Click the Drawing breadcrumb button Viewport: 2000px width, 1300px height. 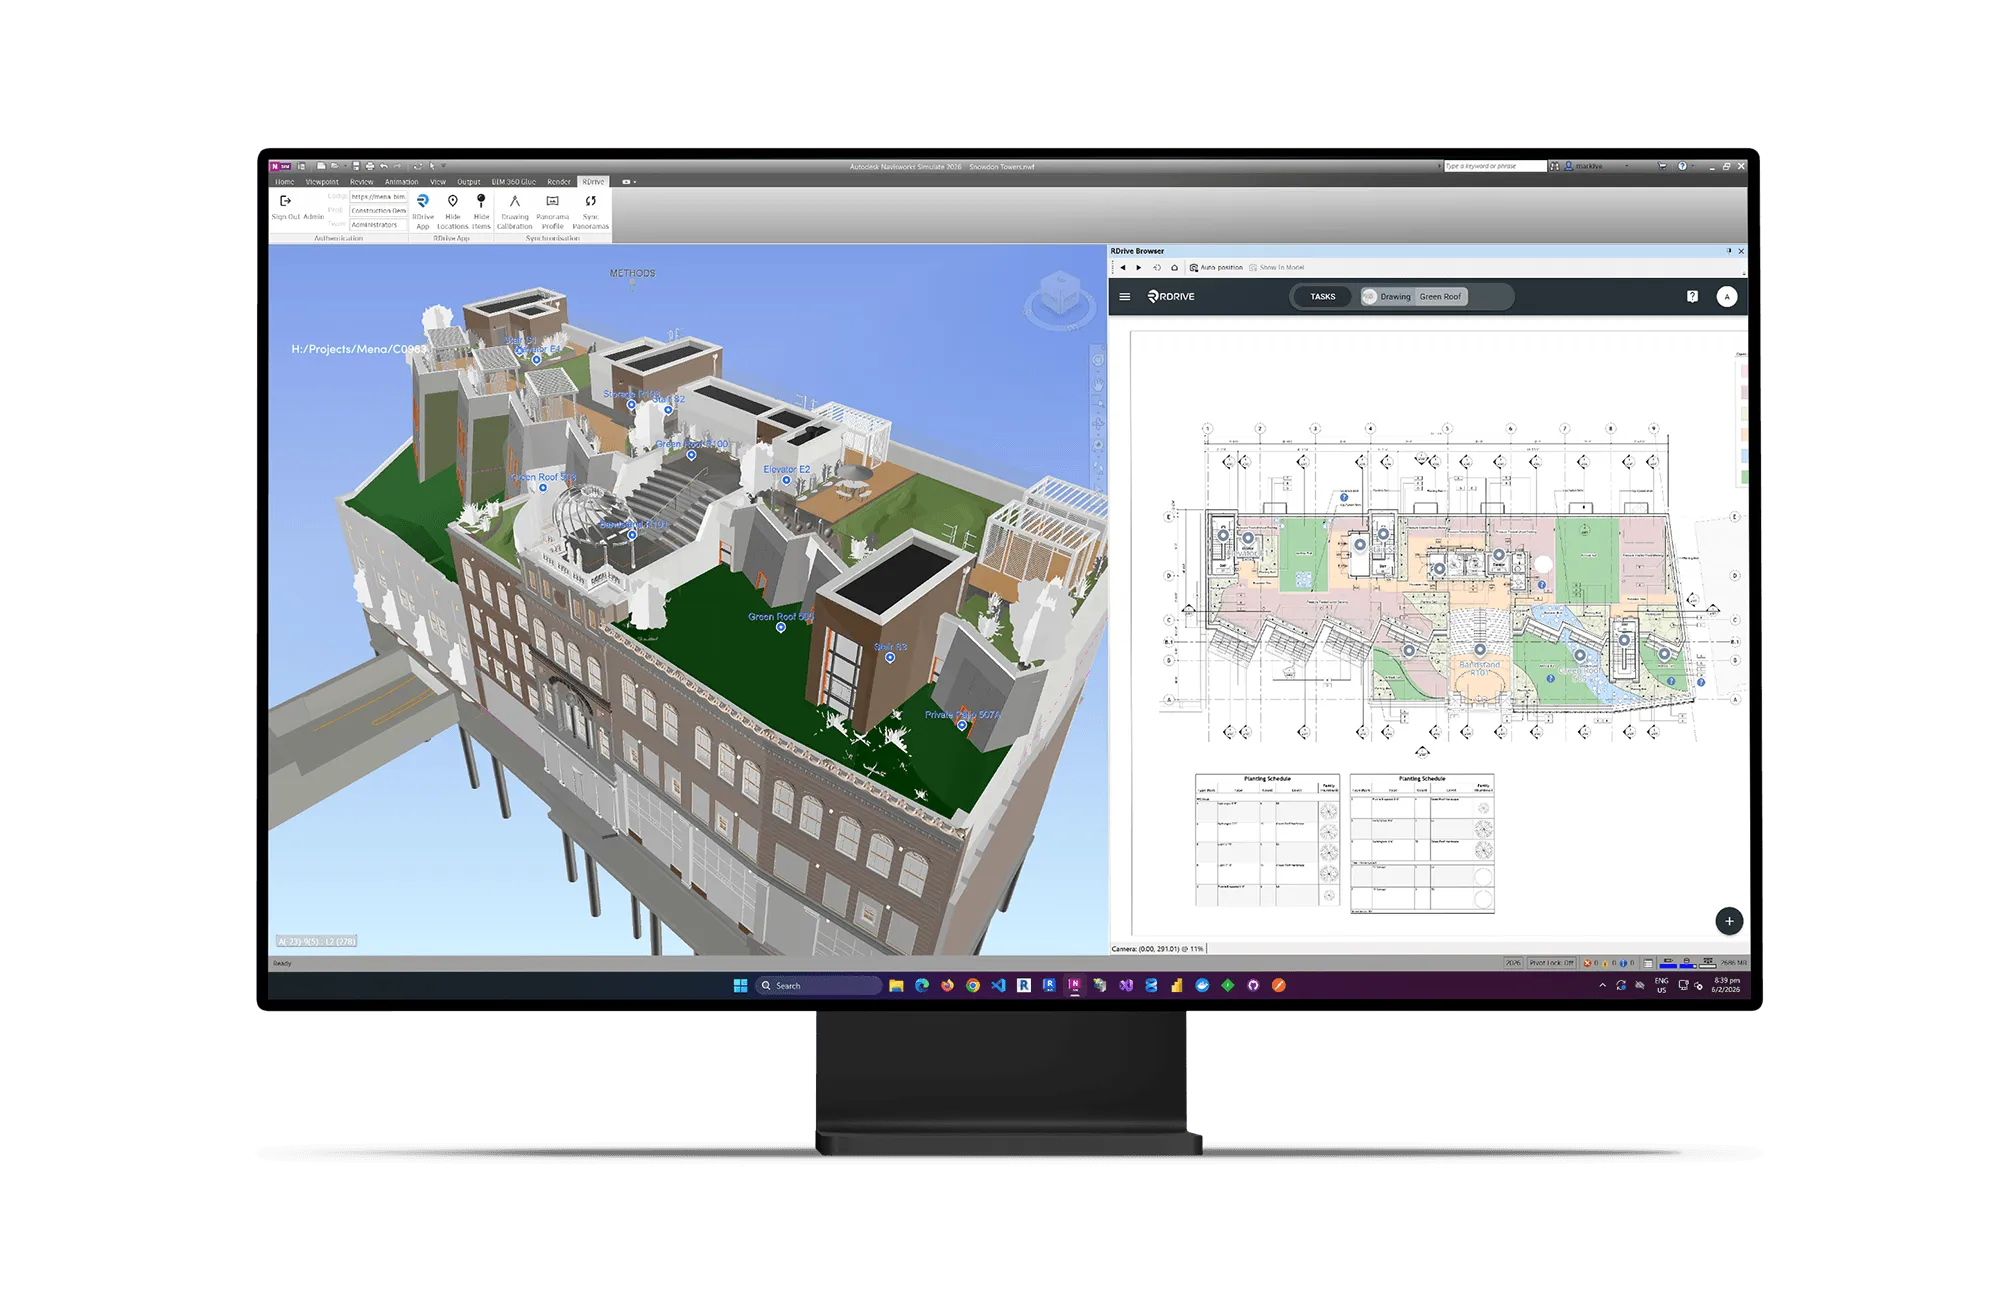(x=1388, y=296)
